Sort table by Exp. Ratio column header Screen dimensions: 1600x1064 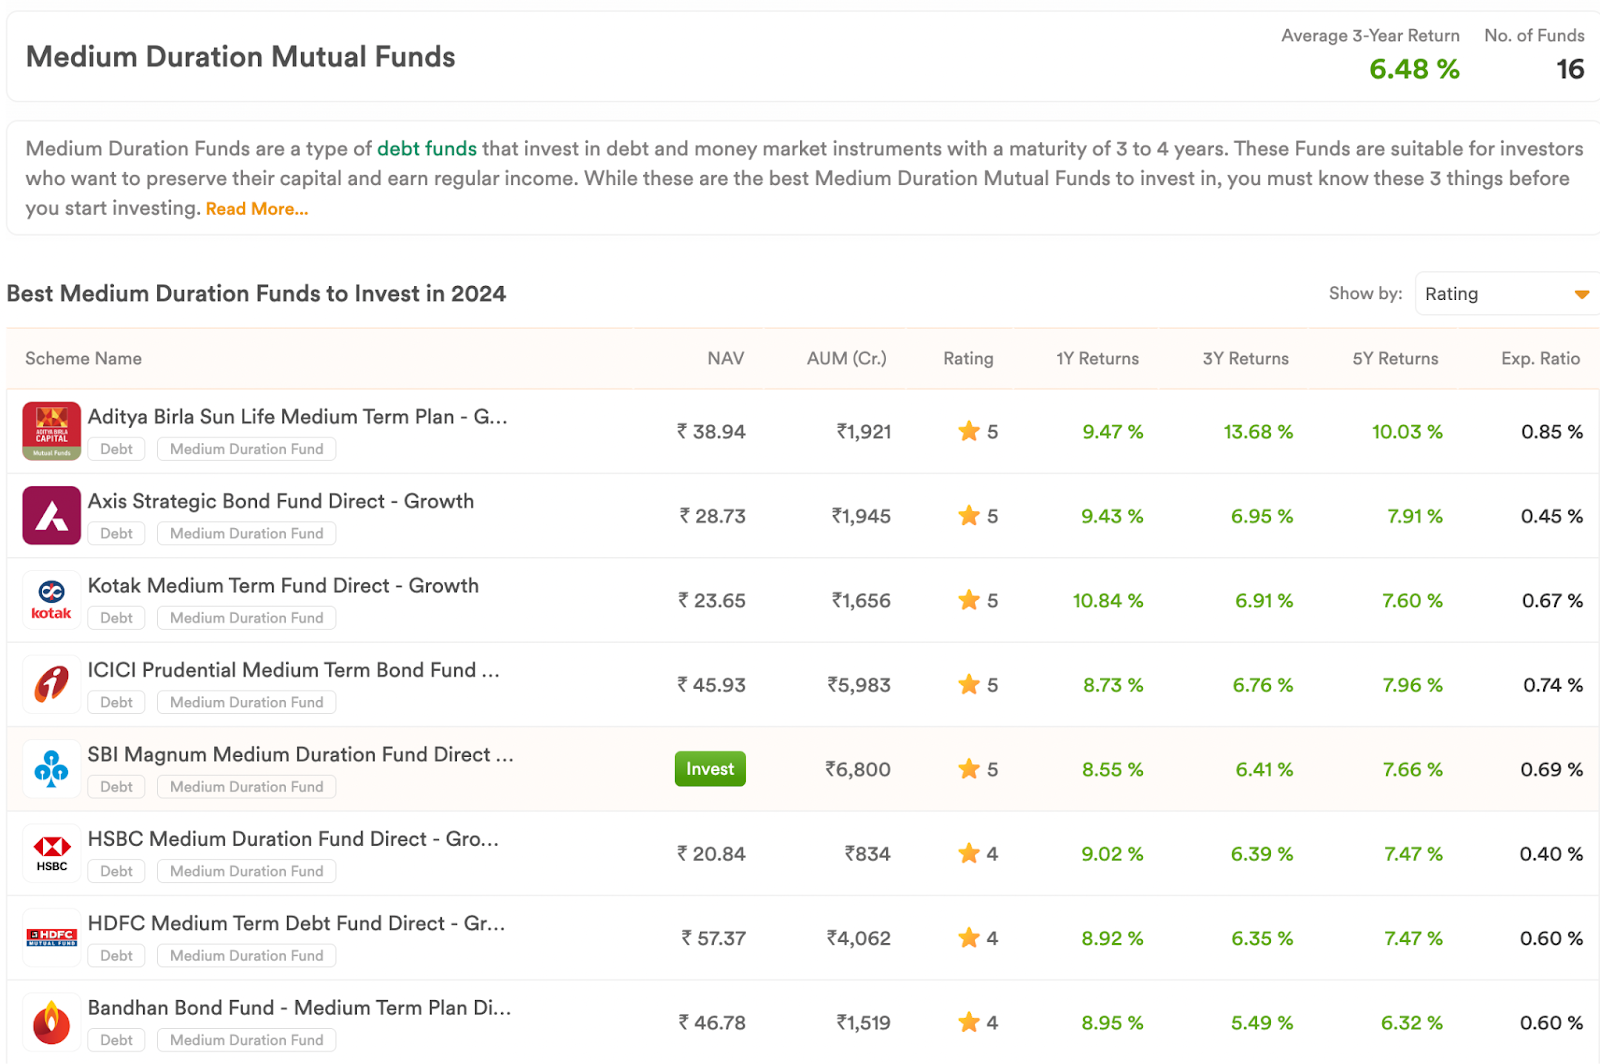[x=1540, y=358]
